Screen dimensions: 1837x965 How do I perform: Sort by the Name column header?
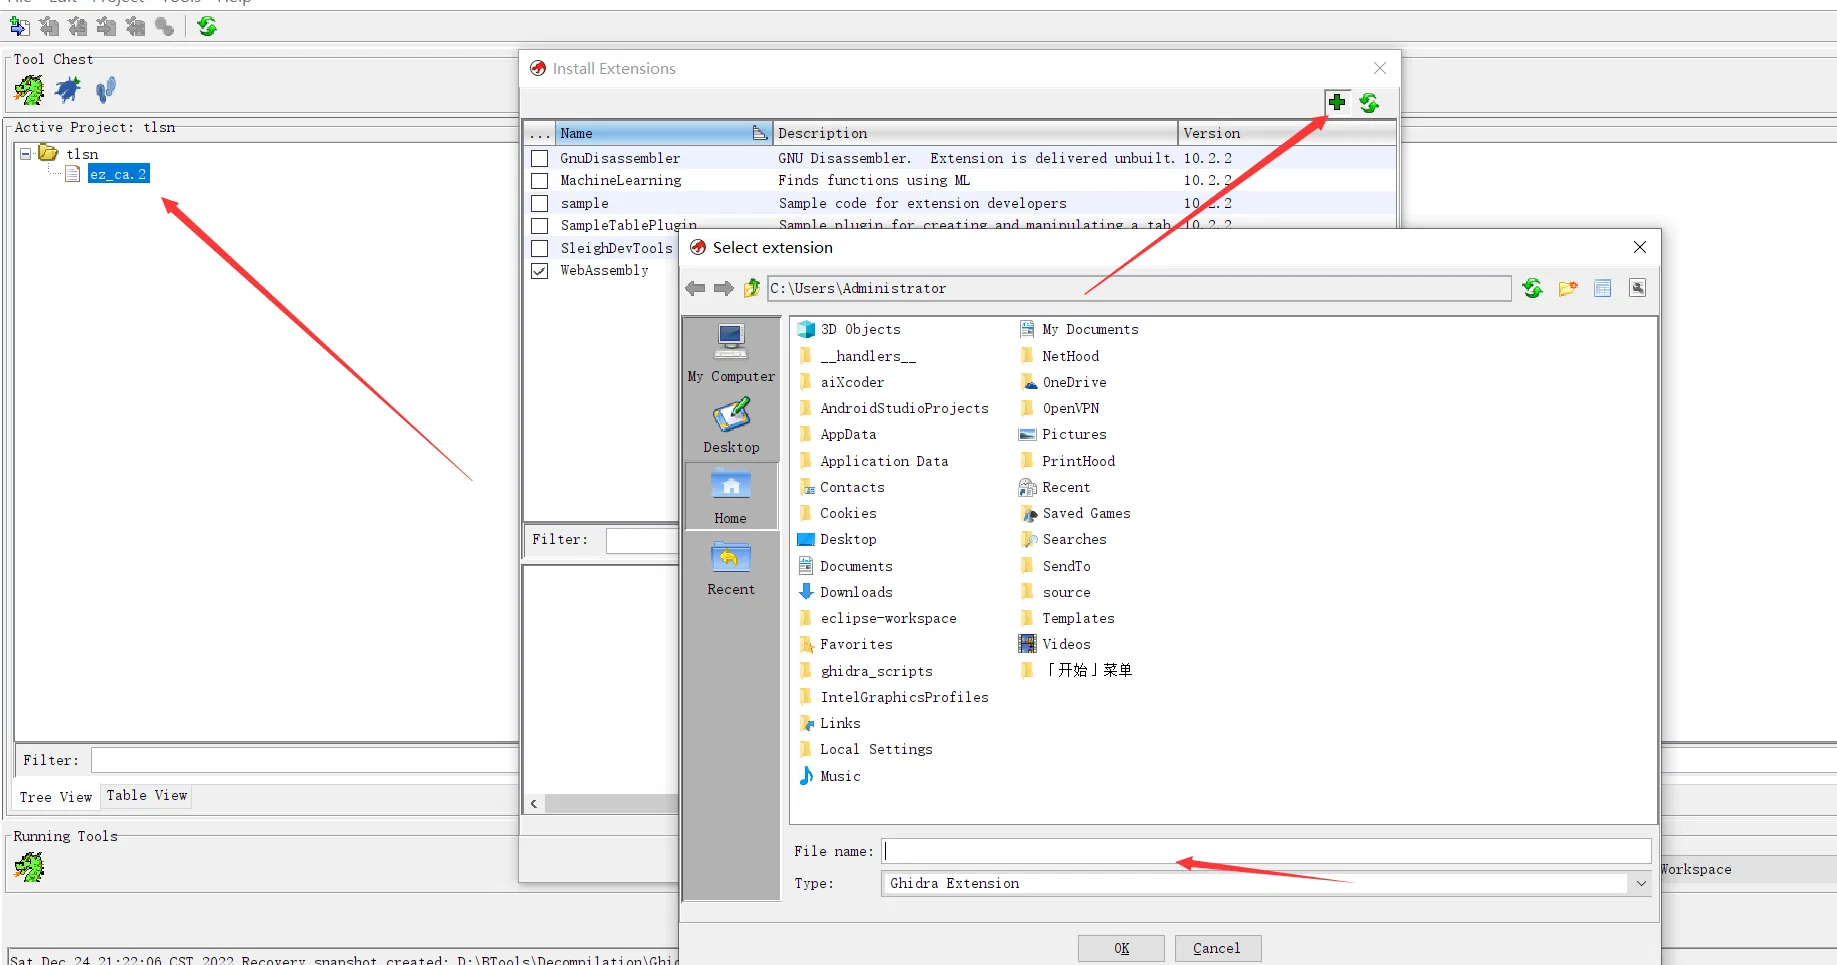tap(663, 133)
